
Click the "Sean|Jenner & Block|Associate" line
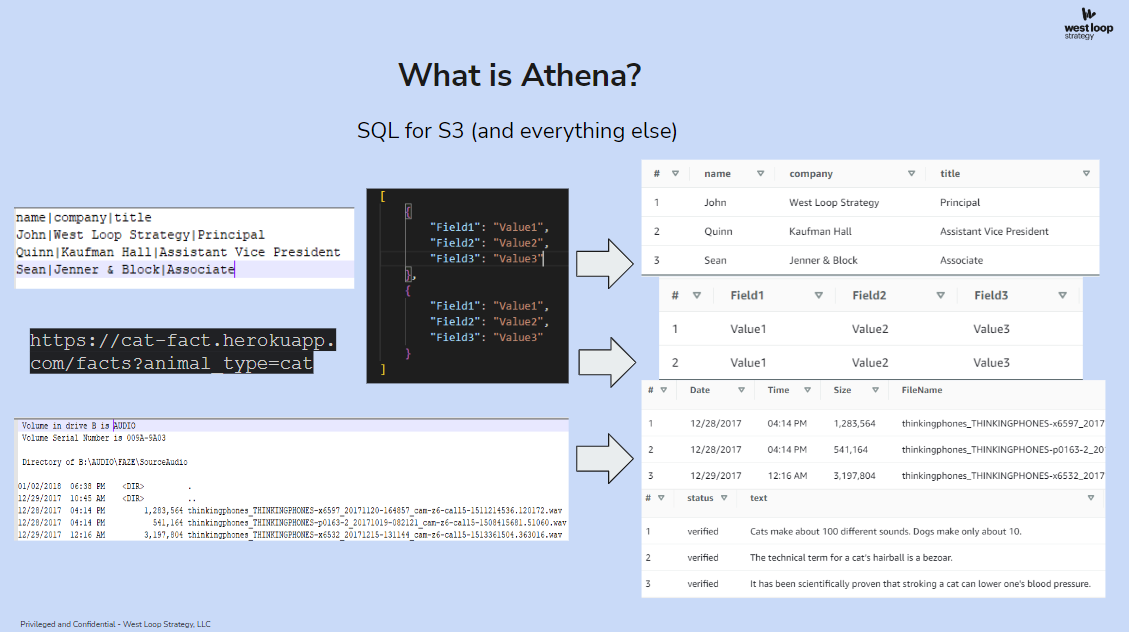(x=125, y=269)
